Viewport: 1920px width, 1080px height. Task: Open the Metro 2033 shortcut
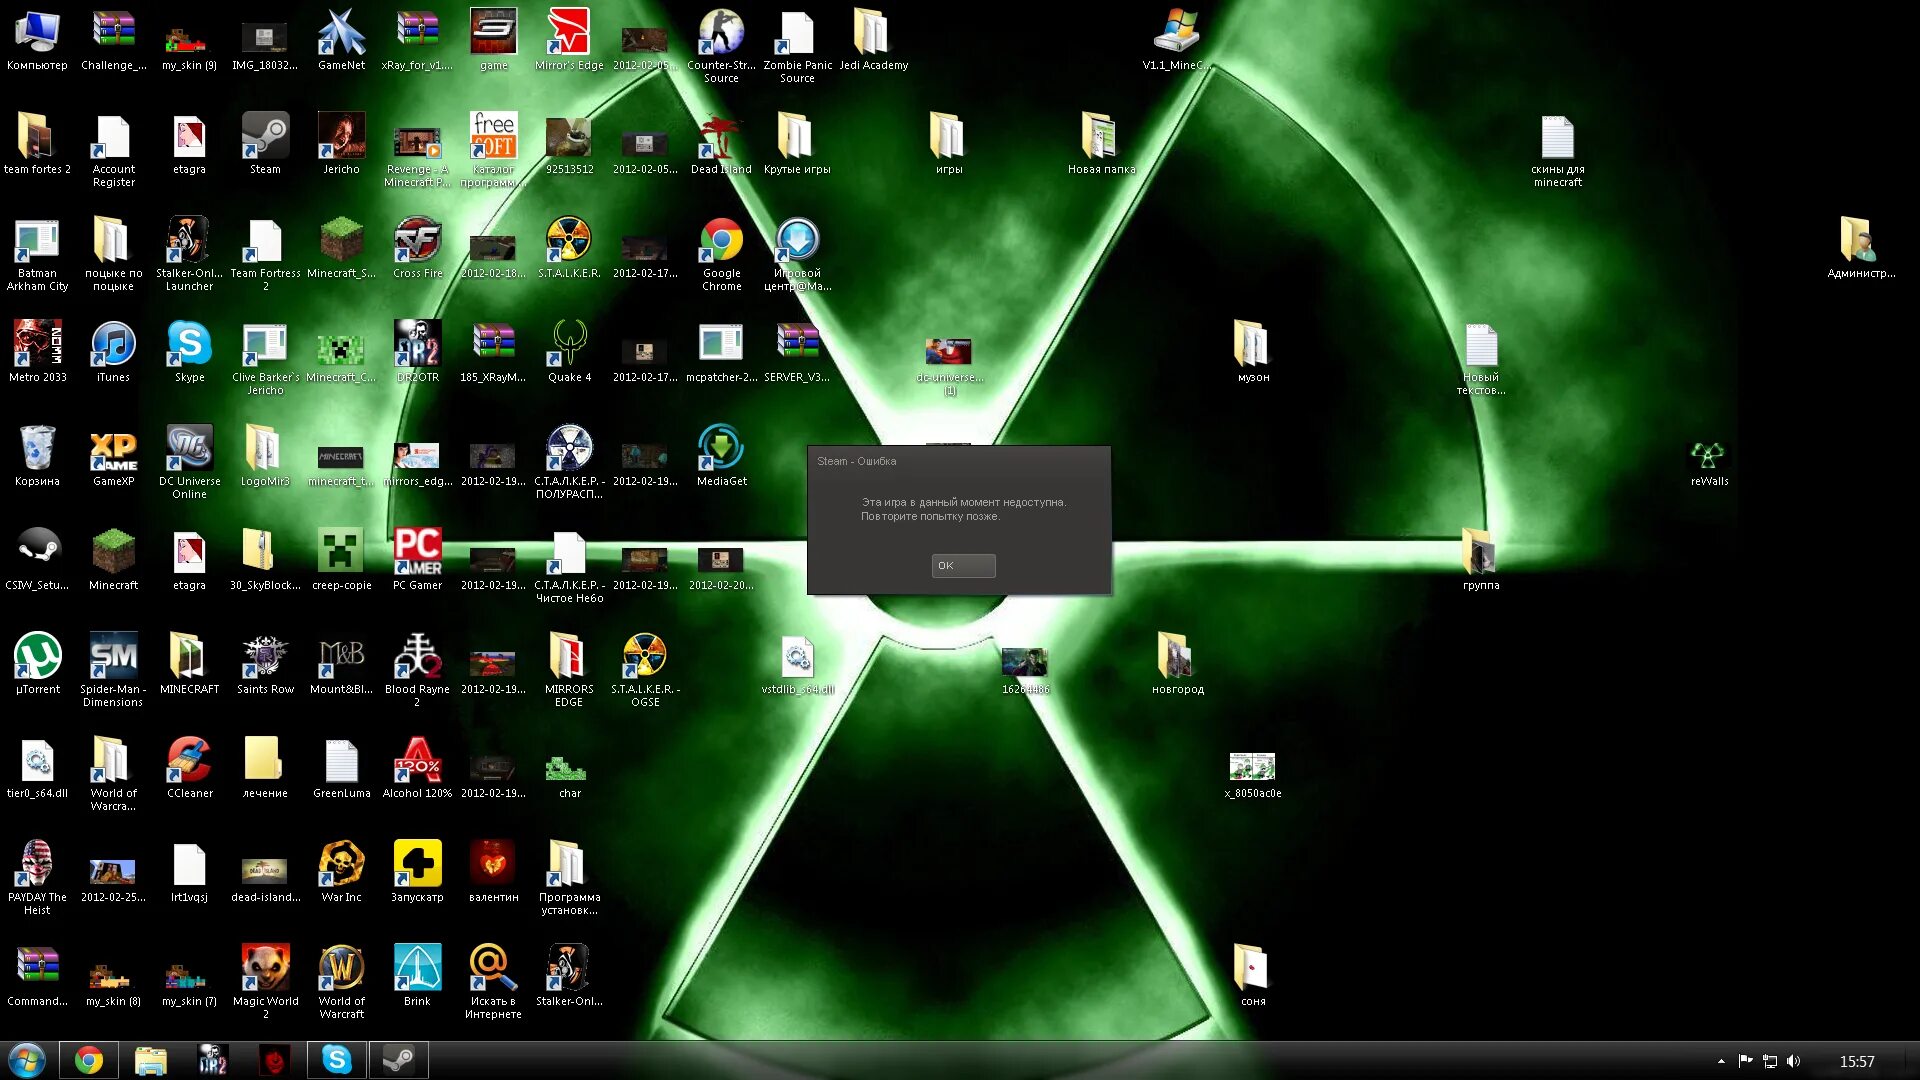coord(37,344)
